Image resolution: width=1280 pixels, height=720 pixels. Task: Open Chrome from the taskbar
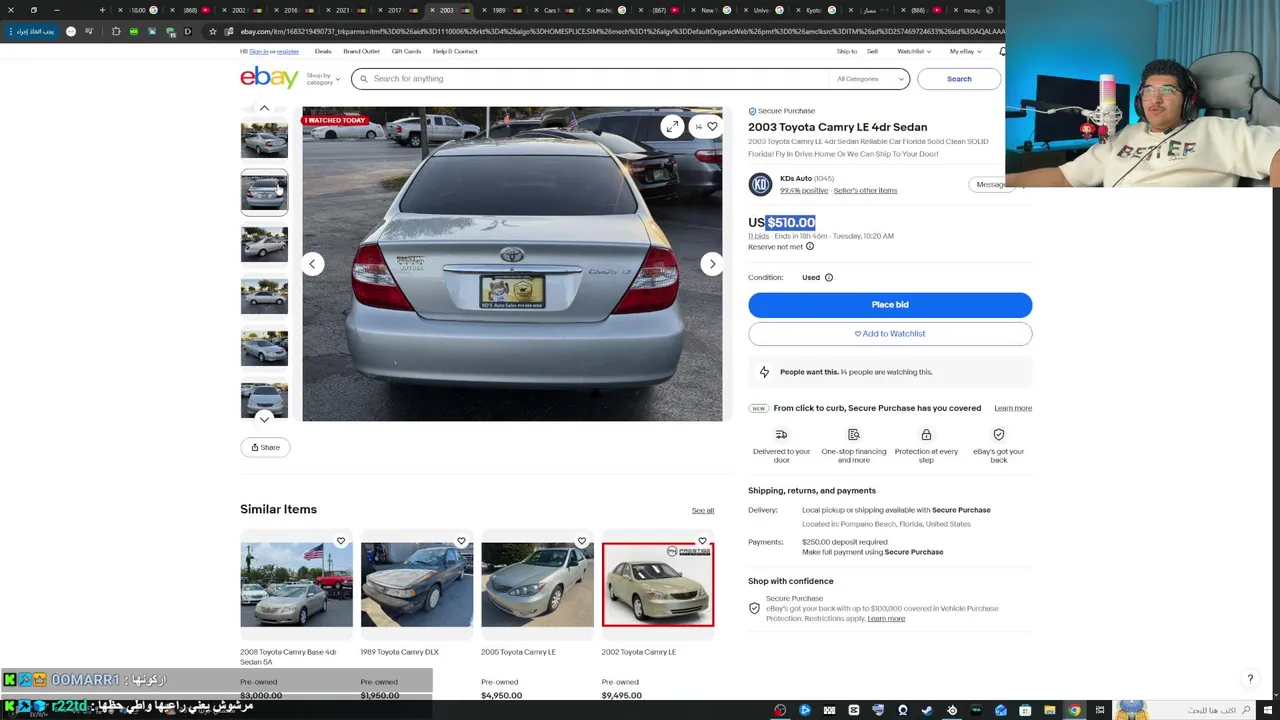pos(1074,711)
